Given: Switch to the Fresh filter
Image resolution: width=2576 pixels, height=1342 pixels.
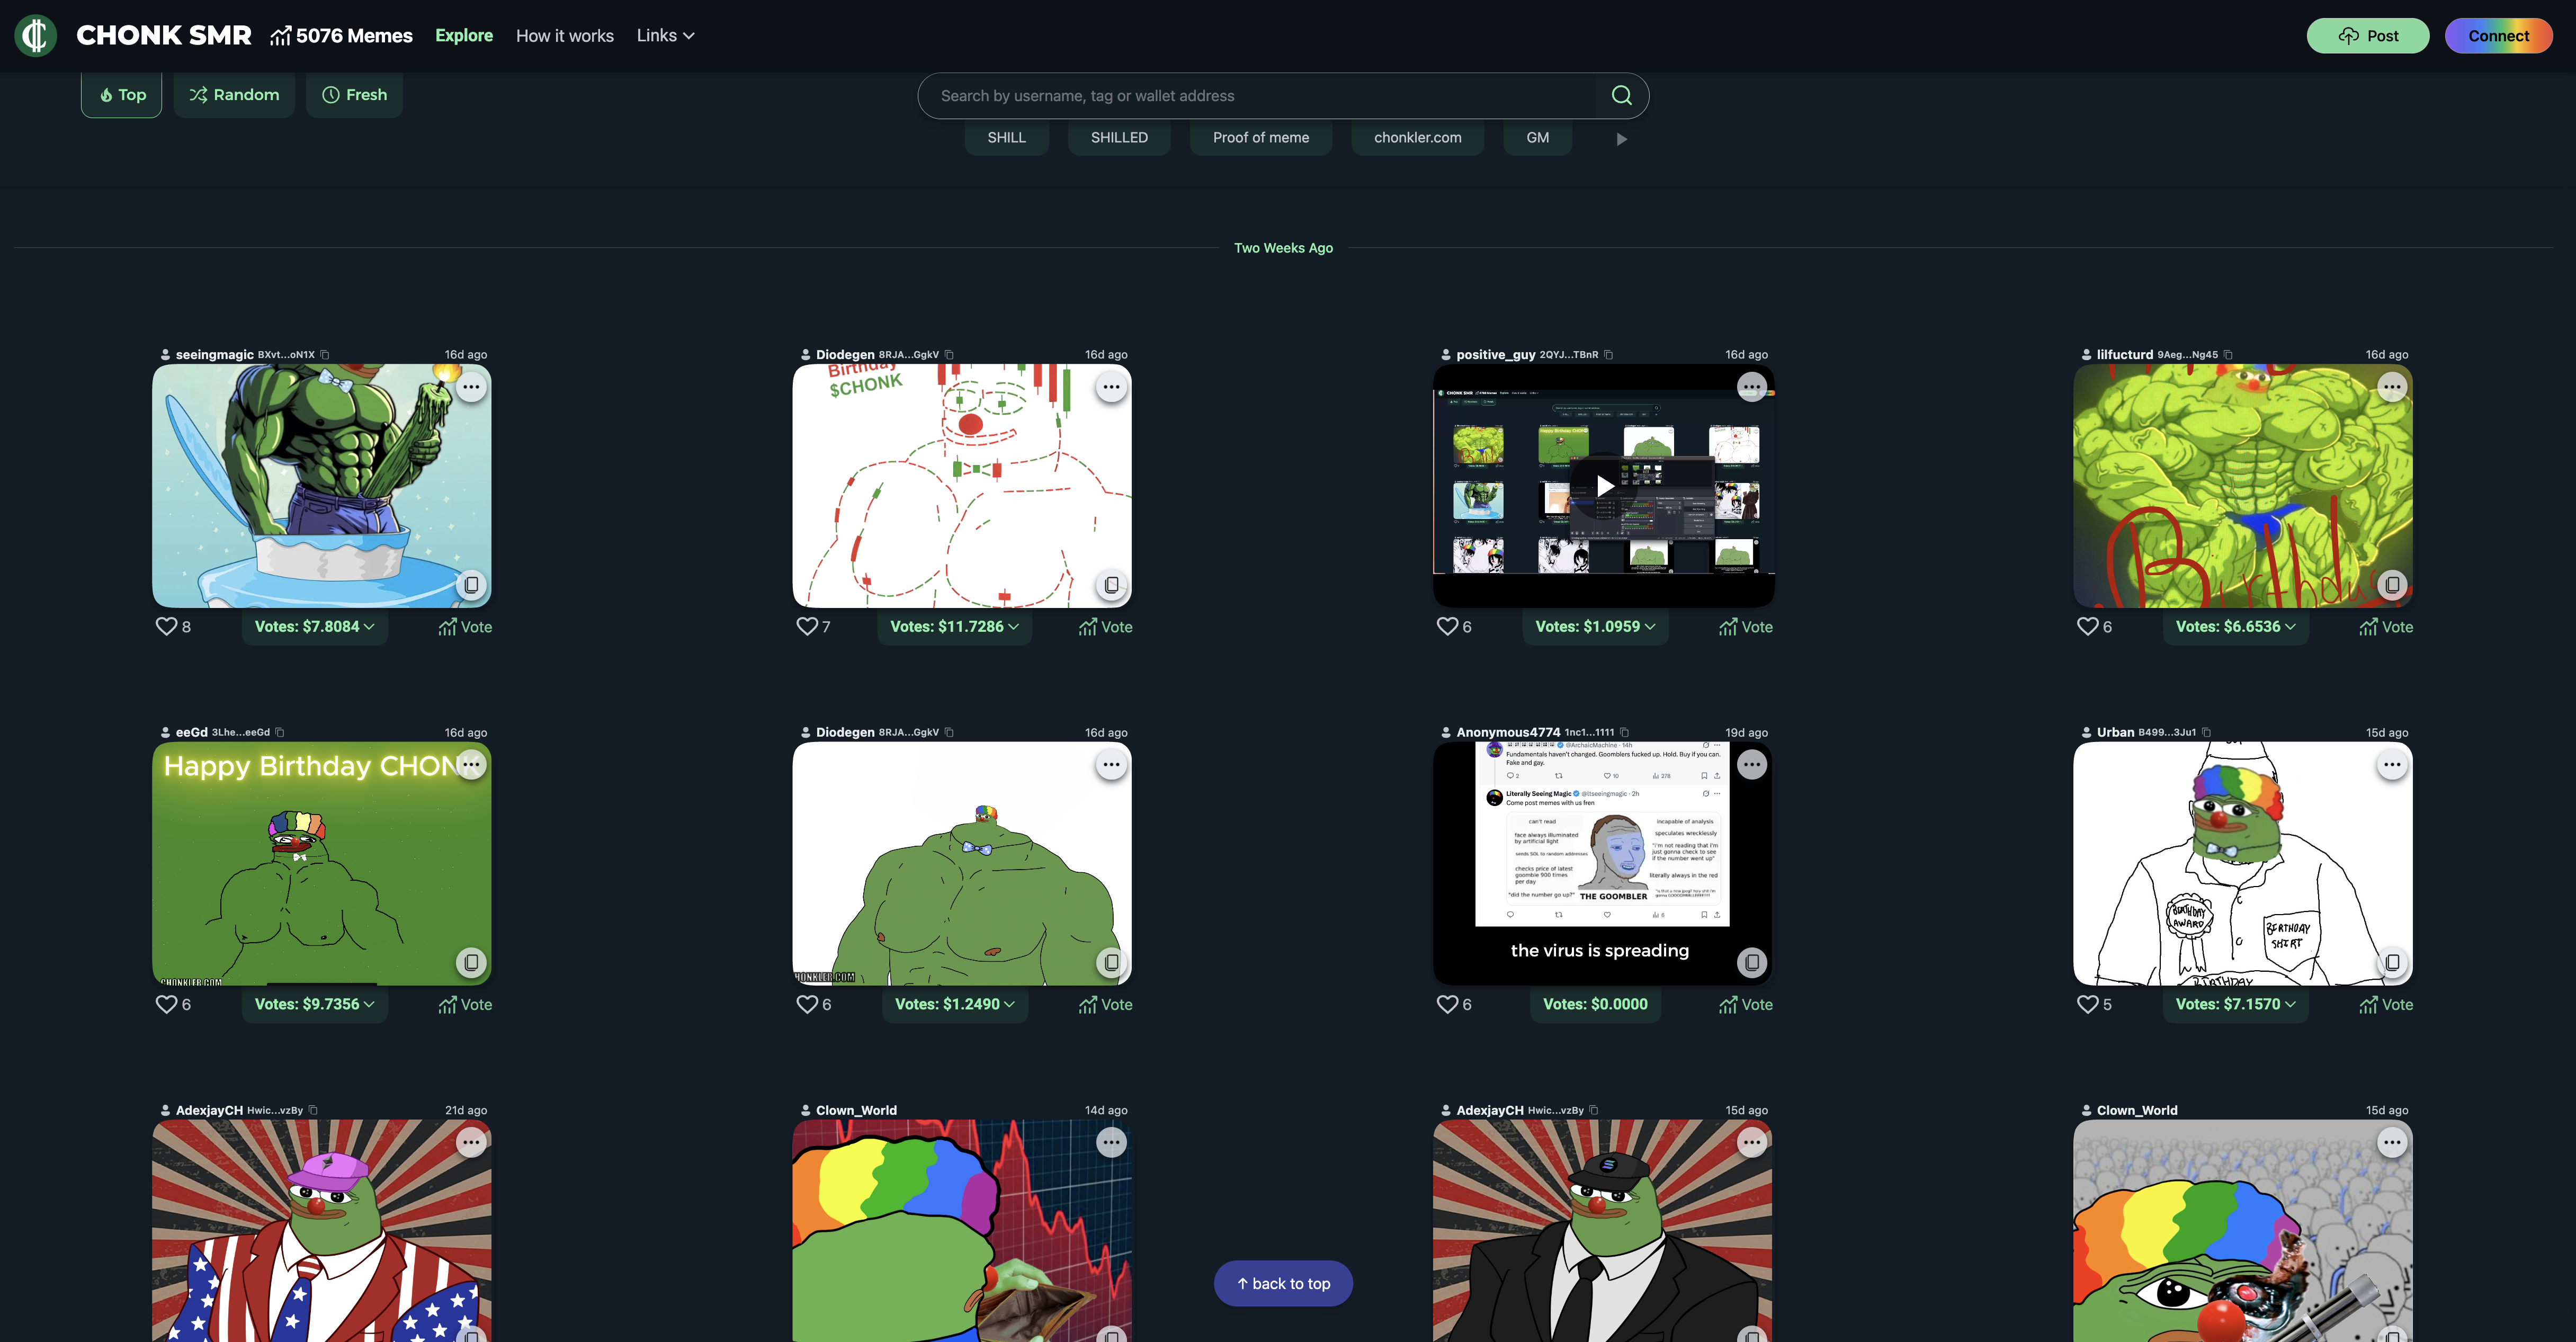Looking at the screenshot, I should (x=354, y=95).
